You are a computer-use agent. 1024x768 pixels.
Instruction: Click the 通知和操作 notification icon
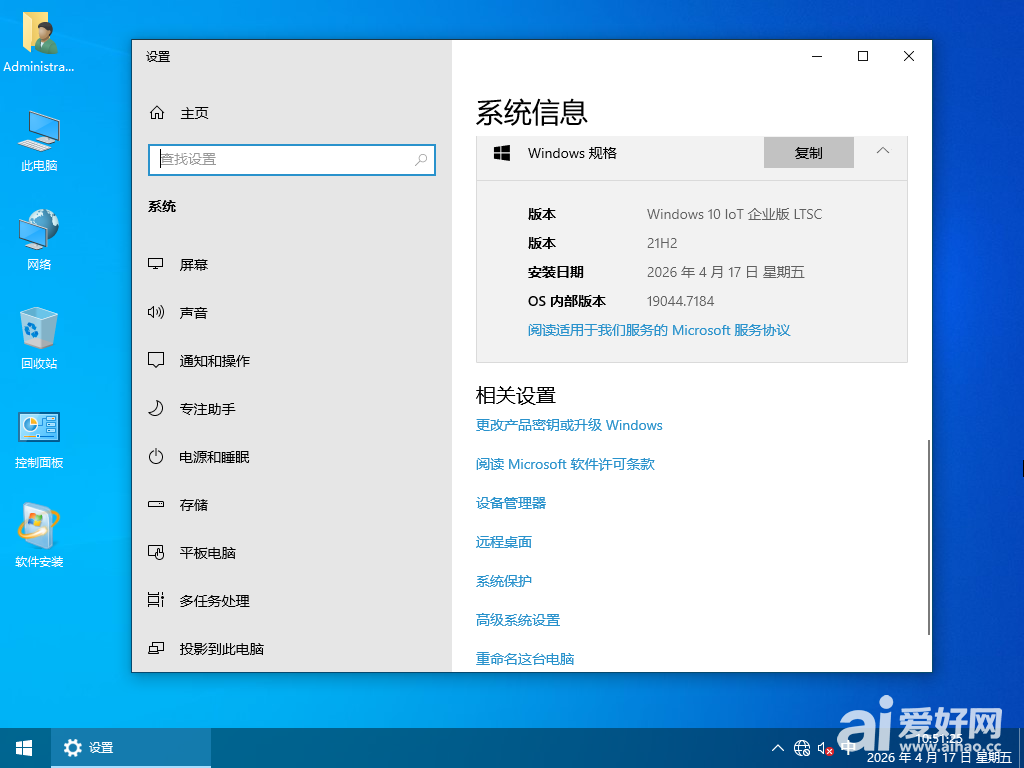coord(155,360)
